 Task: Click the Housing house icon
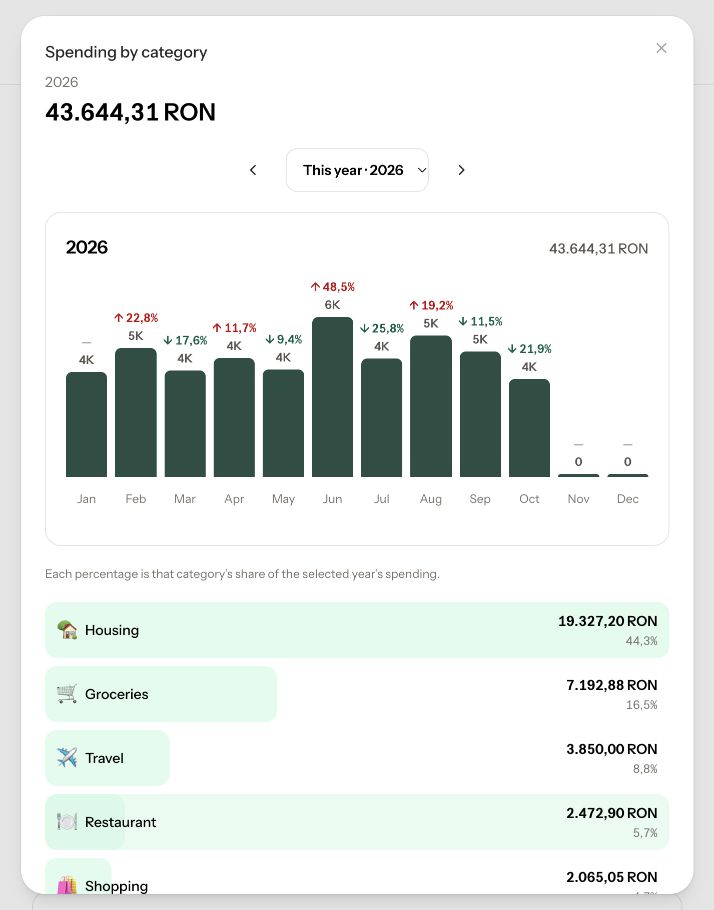click(67, 630)
